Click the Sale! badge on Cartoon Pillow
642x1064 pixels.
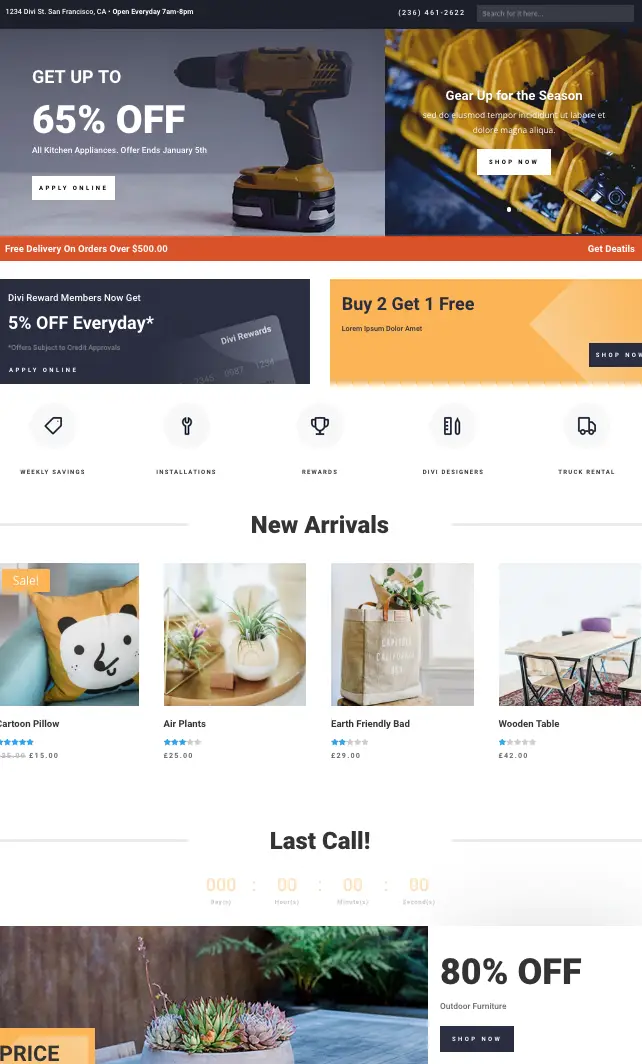(x=25, y=580)
